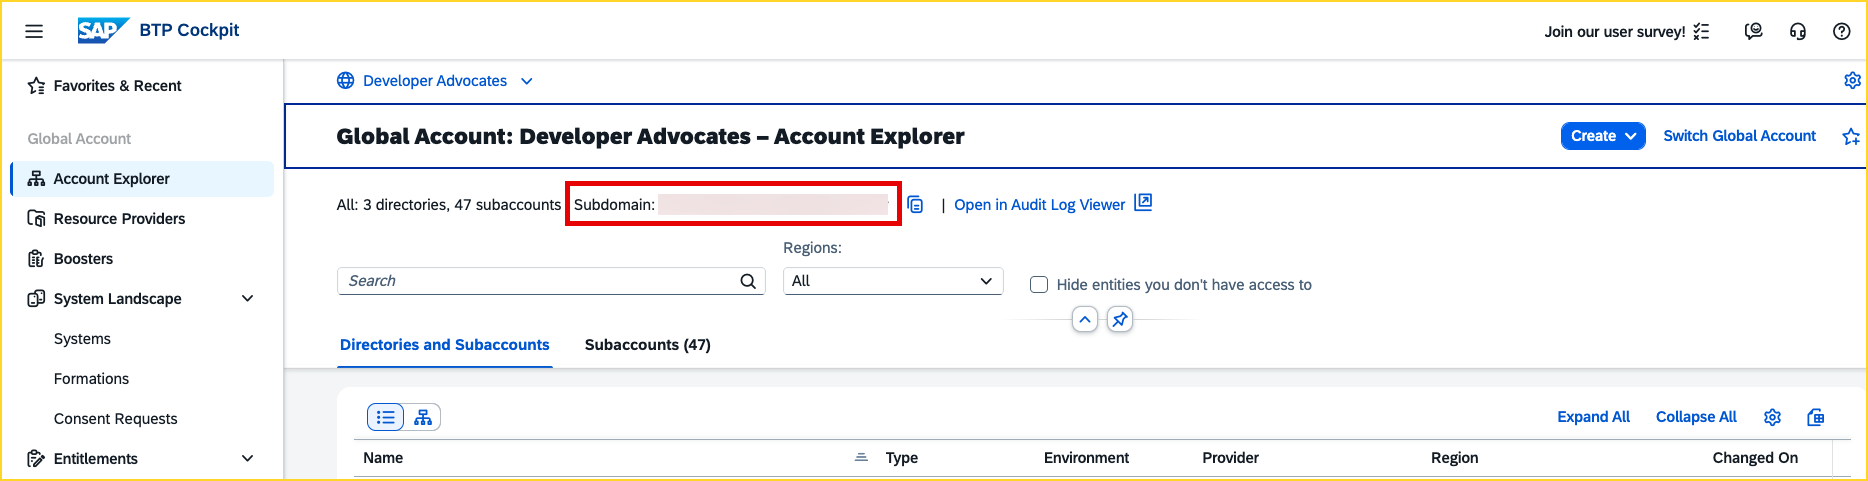The width and height of the screenshot is (1868, 481).
Task: Click the Environment column header
Action: [x=1086, y=458]
